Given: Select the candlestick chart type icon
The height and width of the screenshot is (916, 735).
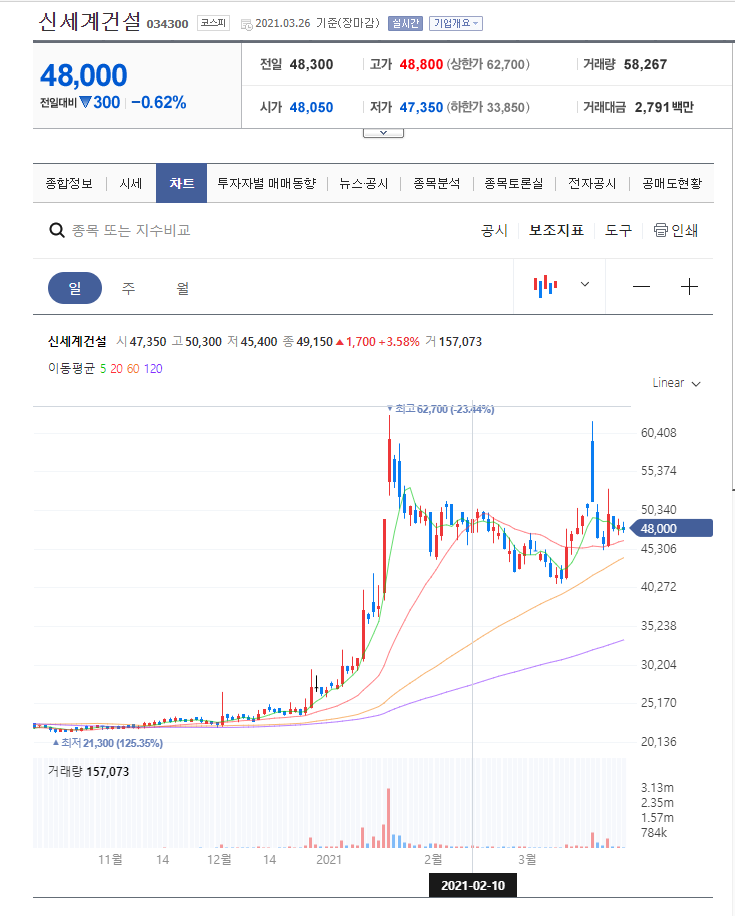Looking at the screenshot, I should pyautogui.click(x=545, y=286).
